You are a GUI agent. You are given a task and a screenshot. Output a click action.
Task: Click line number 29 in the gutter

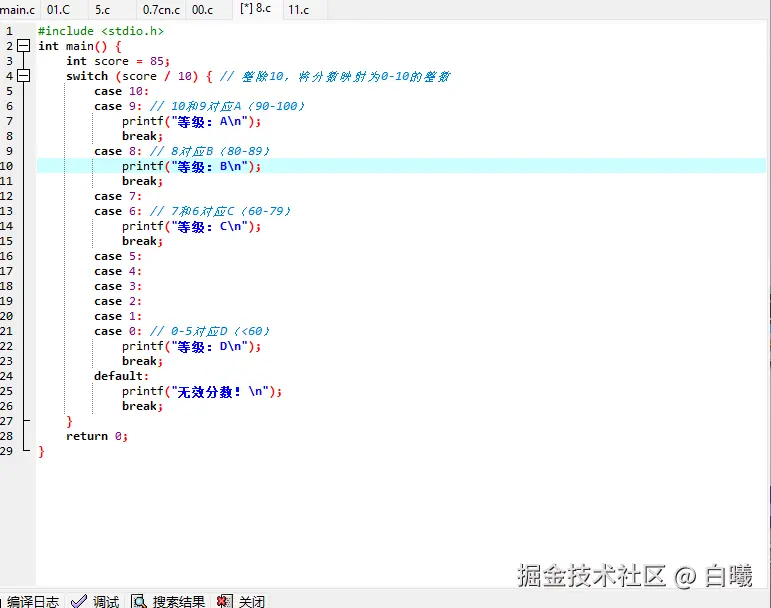point(6,451)
